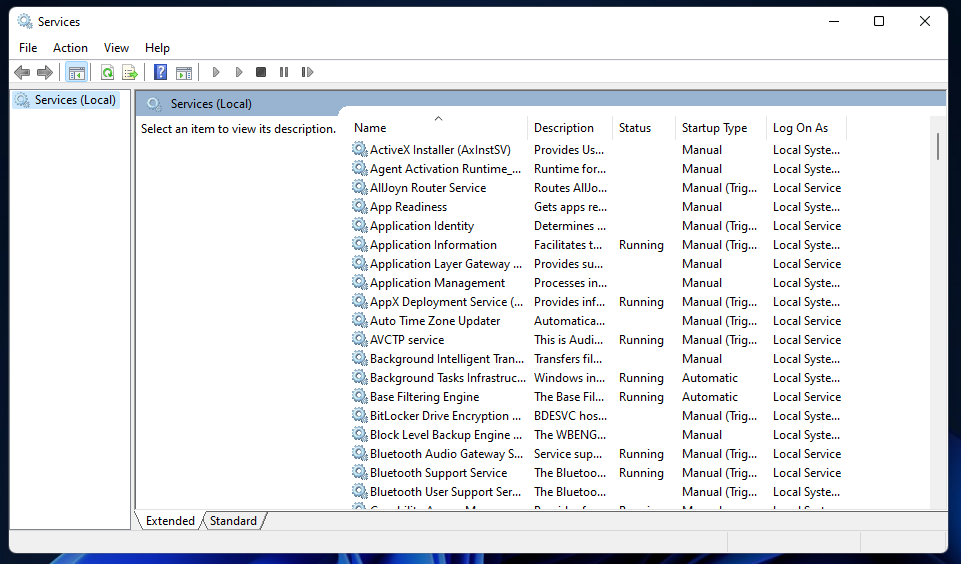Switch to the Standard tab

coord(234,520)
